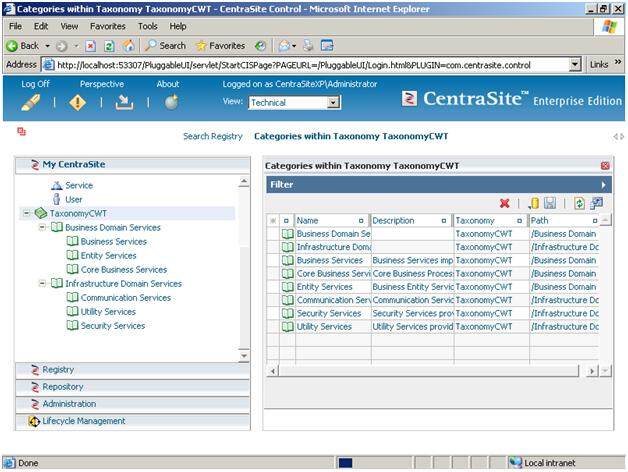Screen dimensions: 628x472
Task: Open the About globe icon
Action: point(171,102)
